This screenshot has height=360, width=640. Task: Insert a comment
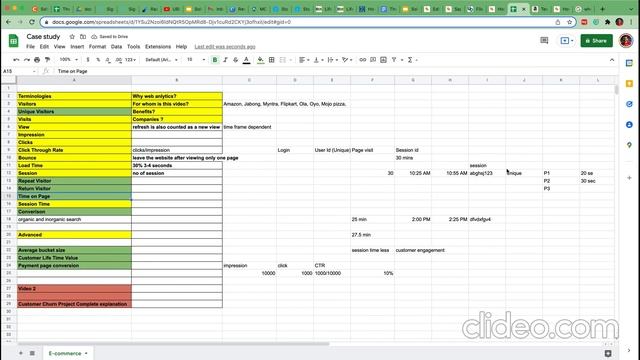coord(373,60)
